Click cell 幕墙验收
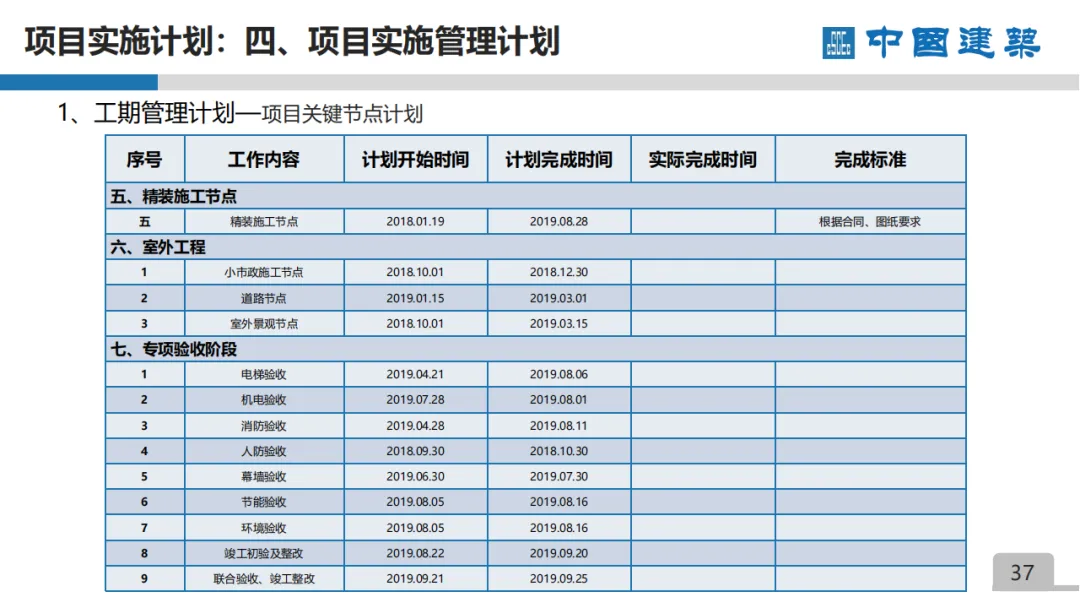Image resolution: width=1080 pixels, height=608 pixels. click(264, 476)
